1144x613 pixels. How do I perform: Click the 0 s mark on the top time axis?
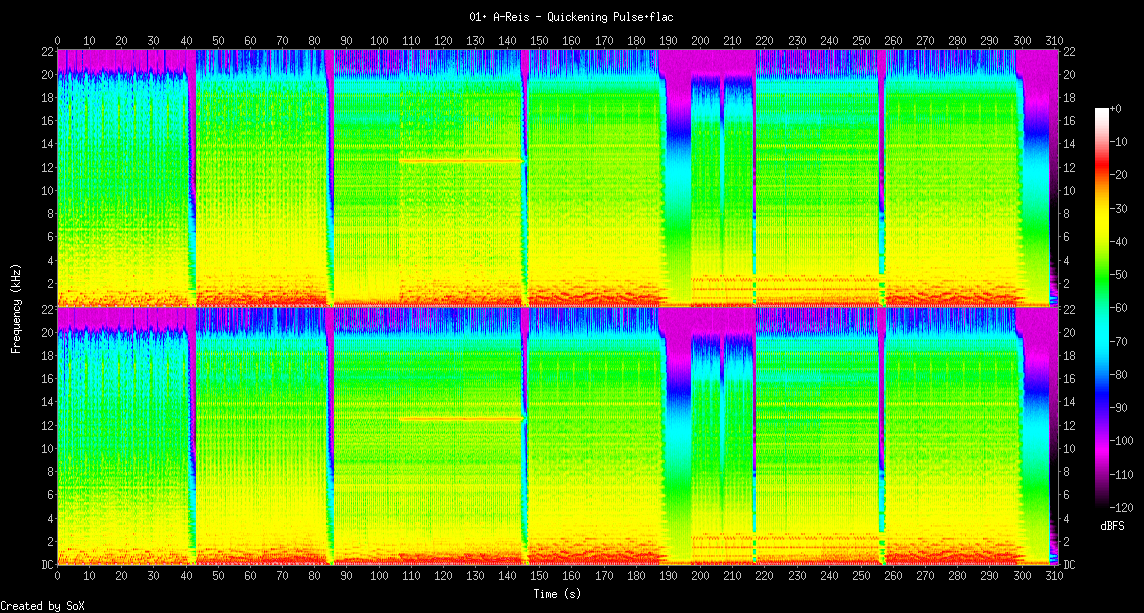click(x=57, y=40)
